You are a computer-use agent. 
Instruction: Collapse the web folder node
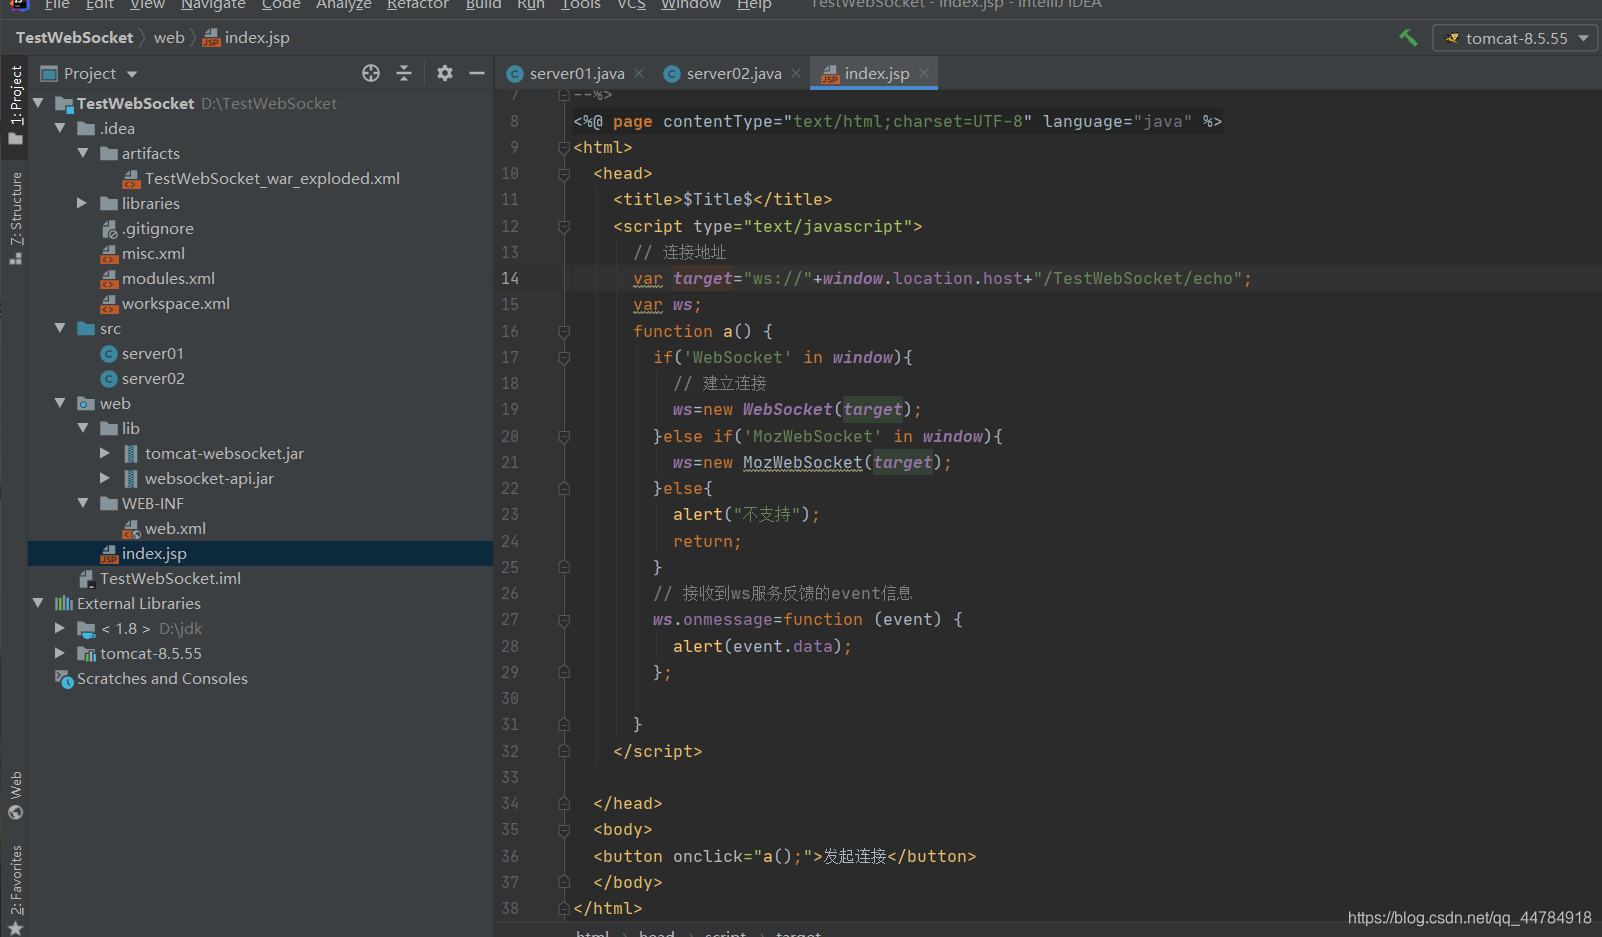[x=60, y=403]
